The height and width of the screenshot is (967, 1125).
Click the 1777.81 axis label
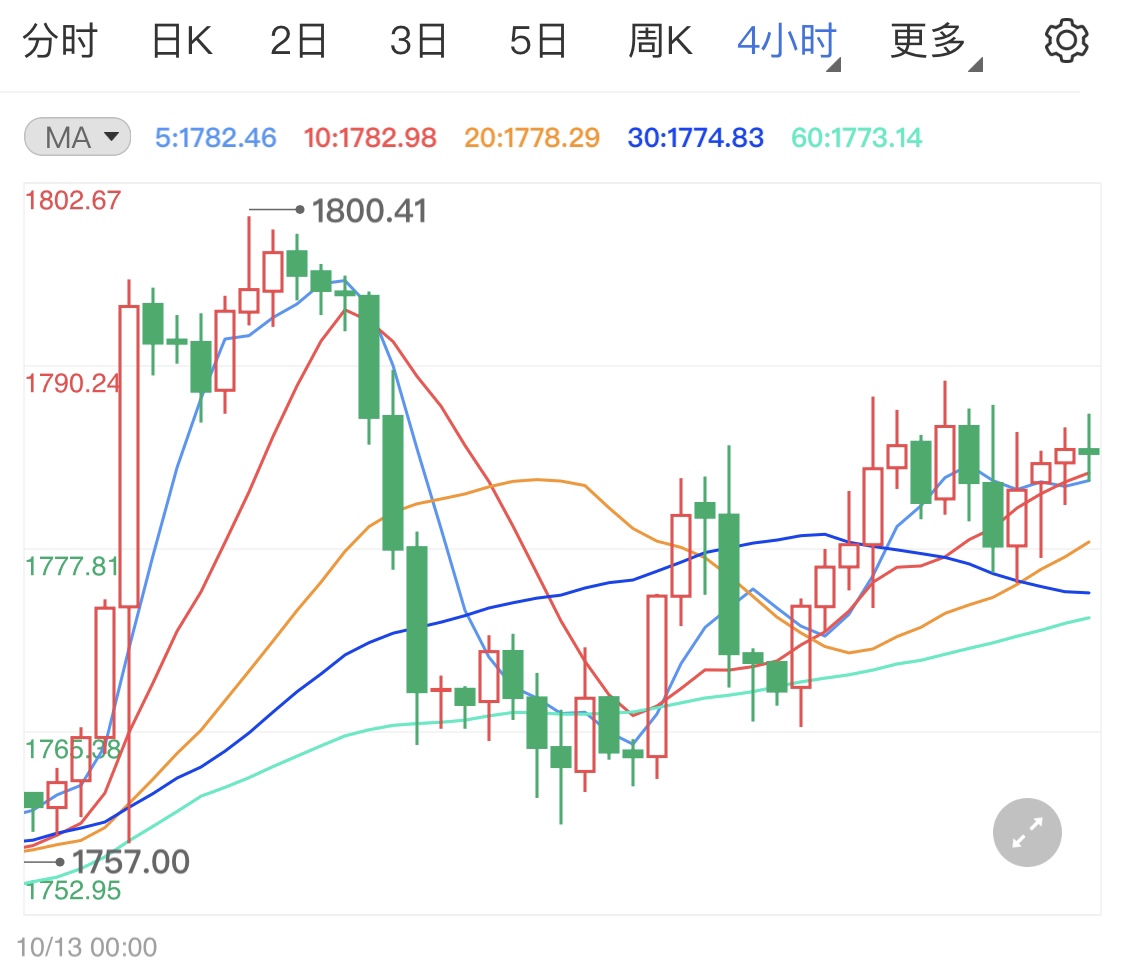point(72,567)
